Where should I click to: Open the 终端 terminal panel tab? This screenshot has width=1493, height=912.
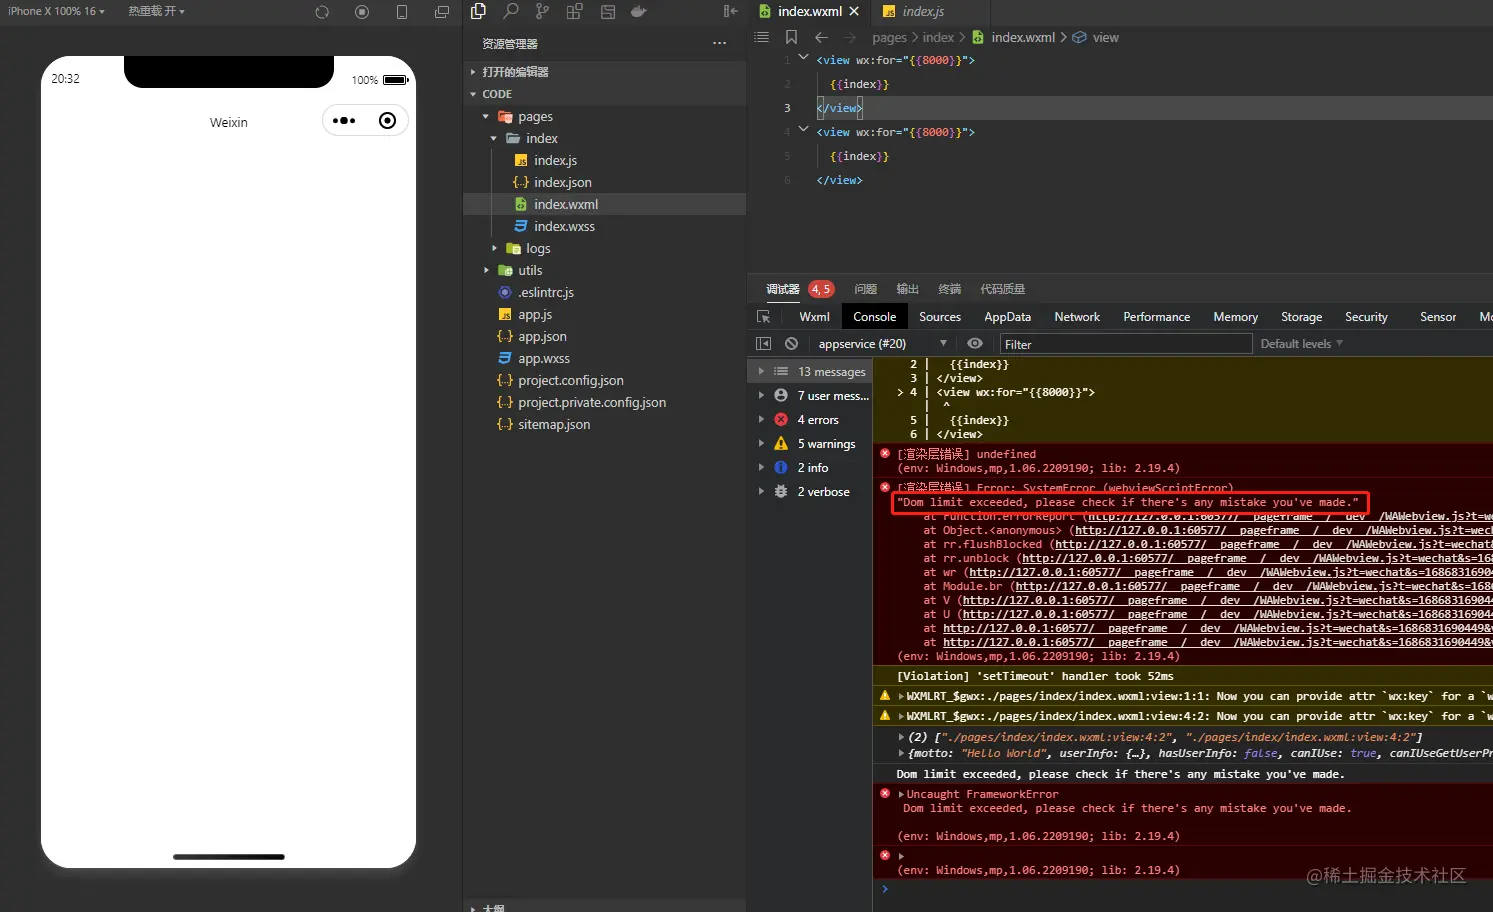click(949, 289)
